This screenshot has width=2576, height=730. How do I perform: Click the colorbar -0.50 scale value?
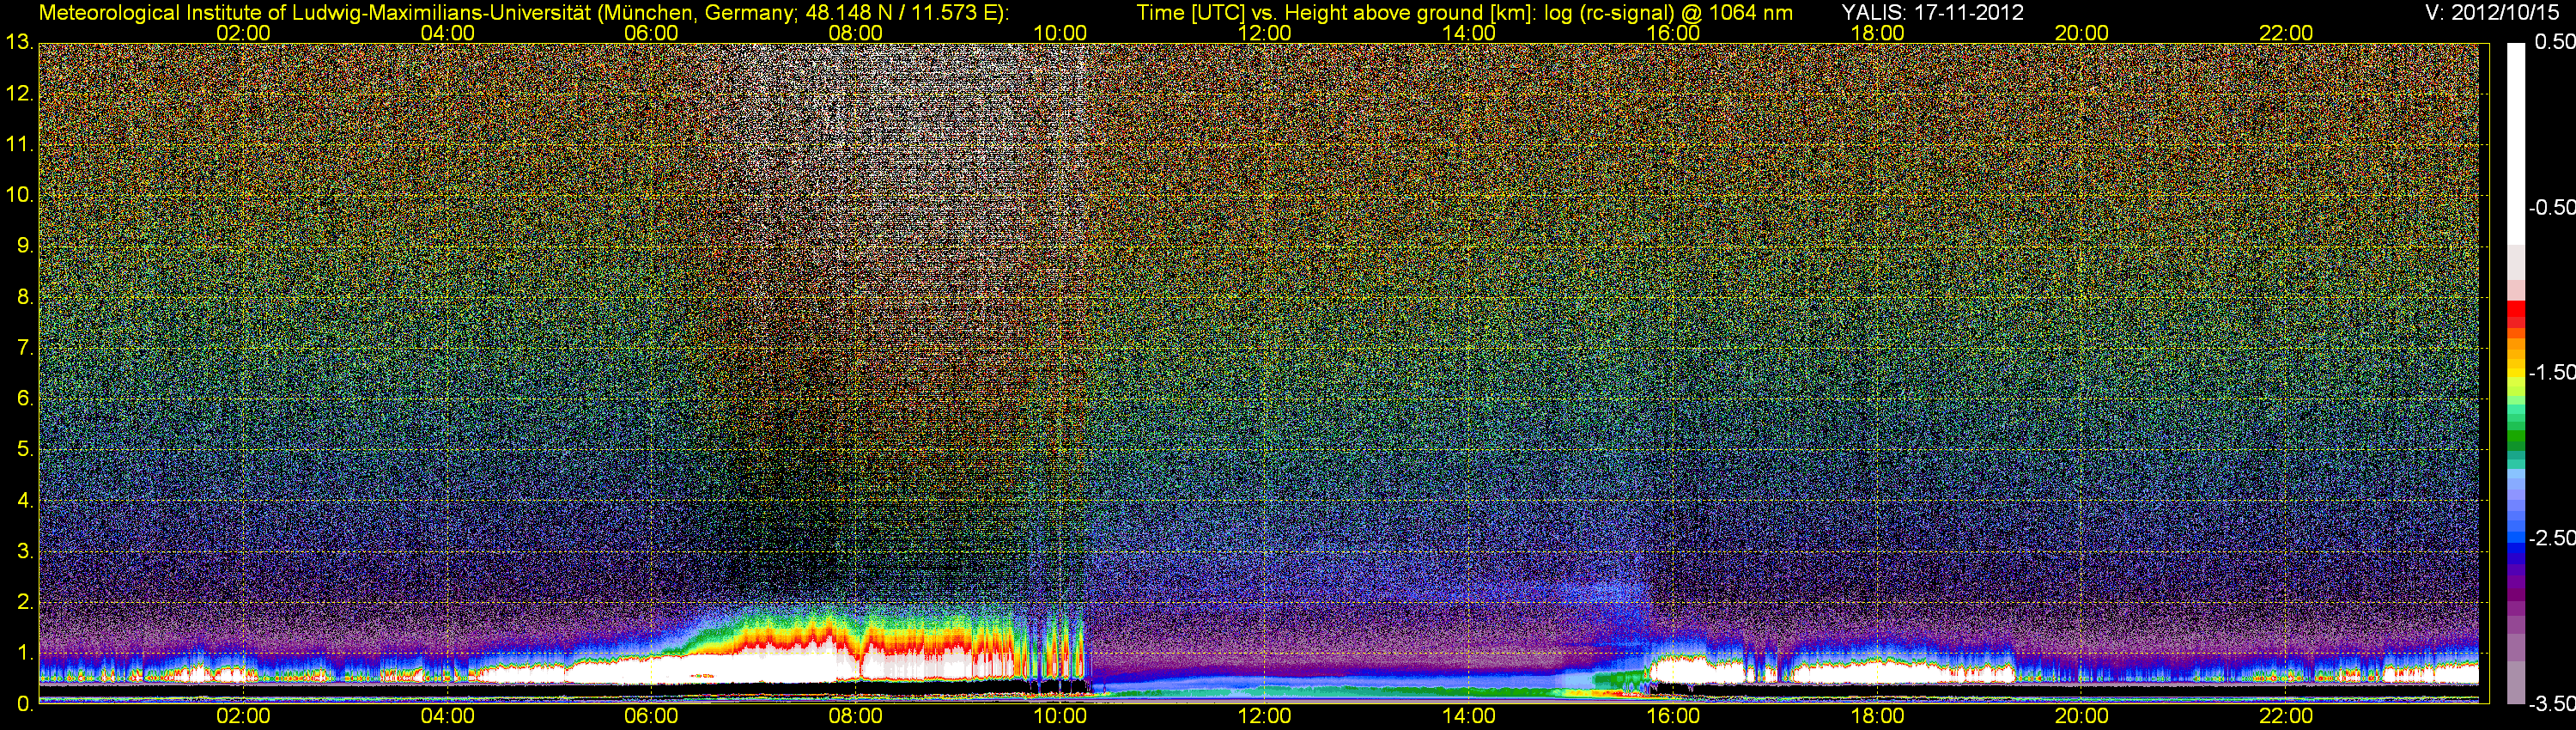click(2552, 207)
